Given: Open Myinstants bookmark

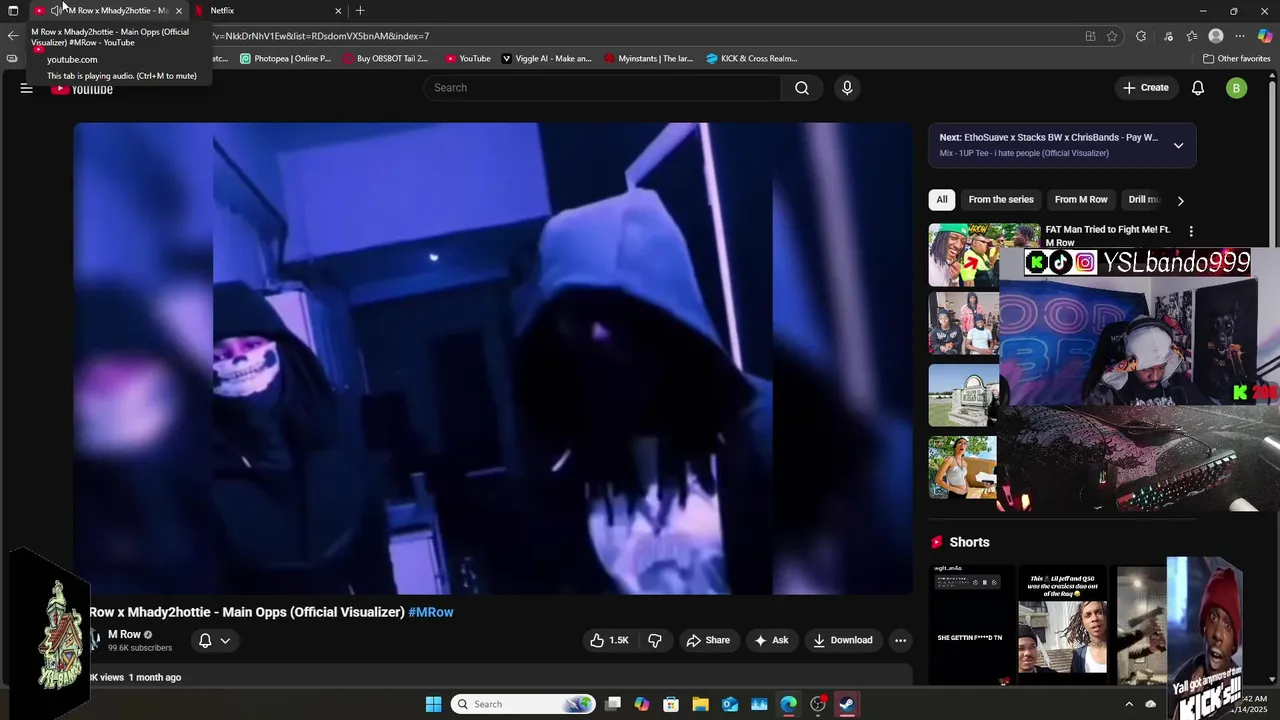Looking at the screenshot, I should tap(648, 59).
